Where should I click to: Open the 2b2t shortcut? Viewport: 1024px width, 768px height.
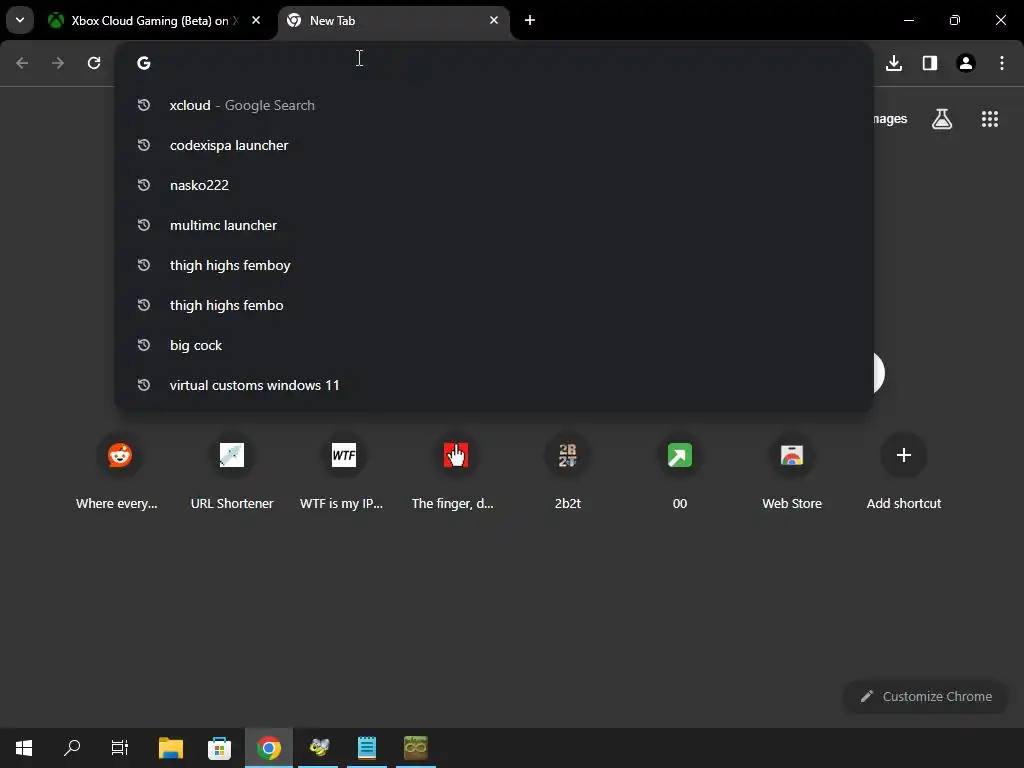[x=568, y=472]
